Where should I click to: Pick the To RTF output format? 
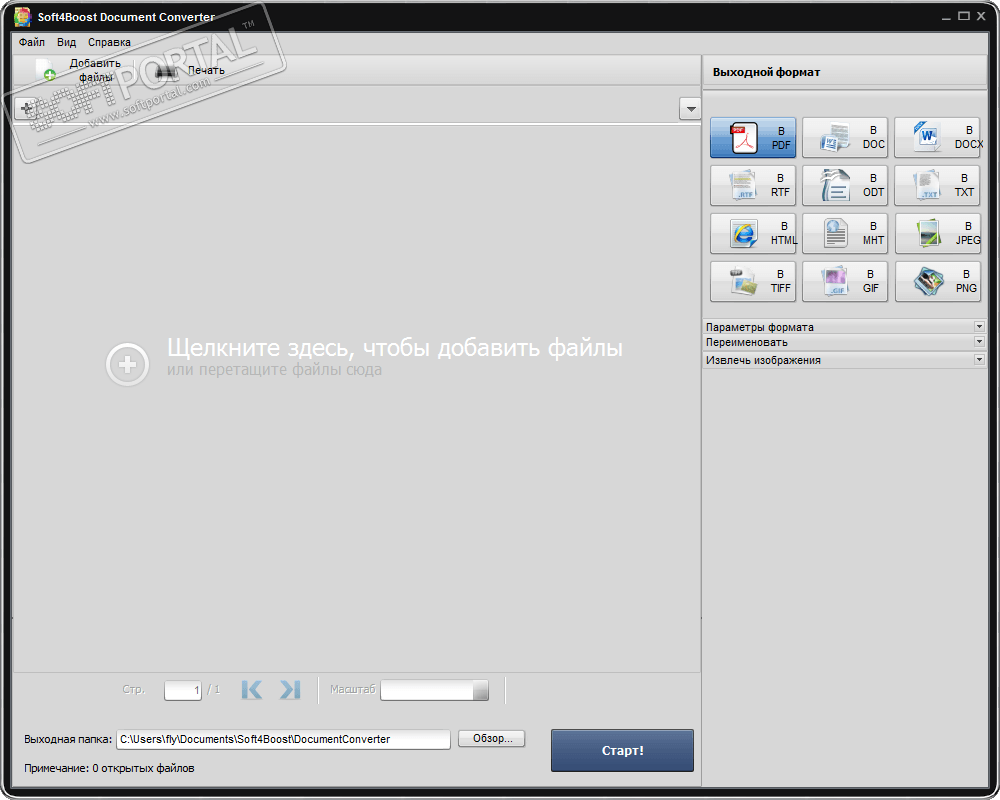point(753,185)
